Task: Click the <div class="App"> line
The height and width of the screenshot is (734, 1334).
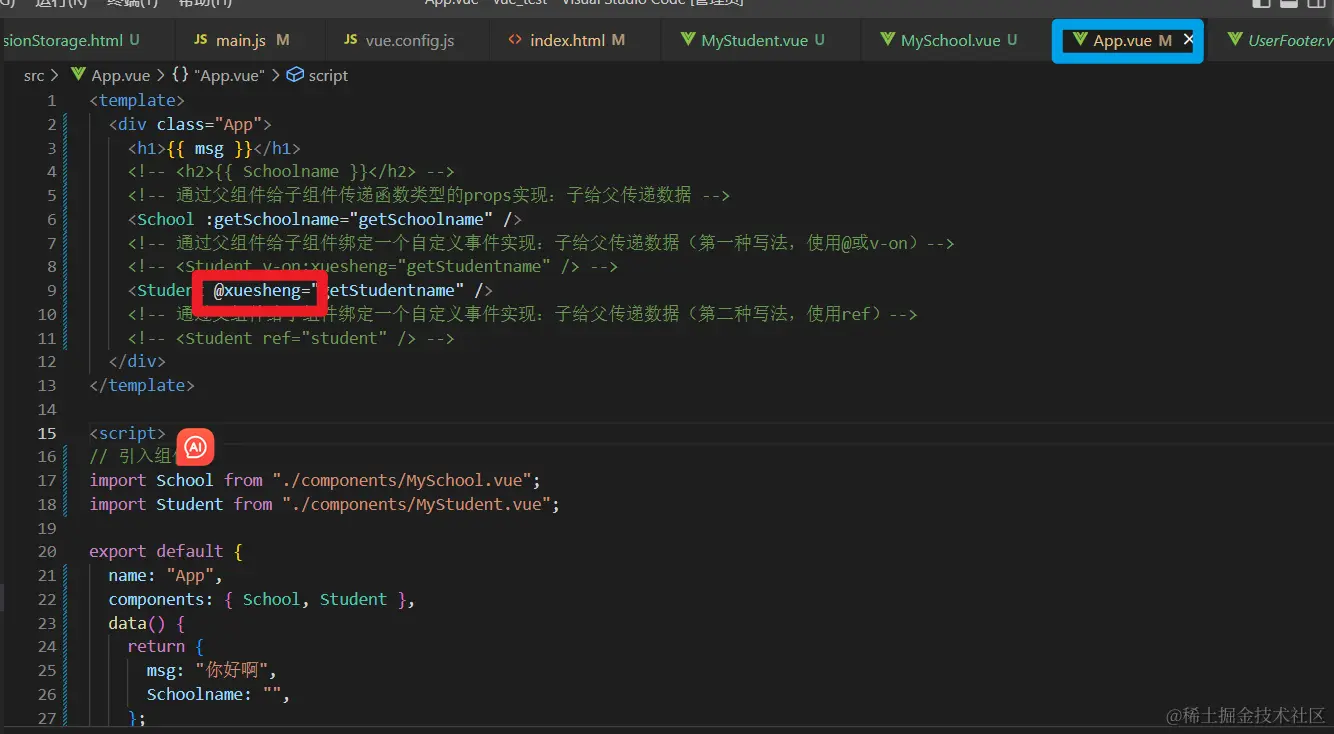Action: [x=190, y=124]
